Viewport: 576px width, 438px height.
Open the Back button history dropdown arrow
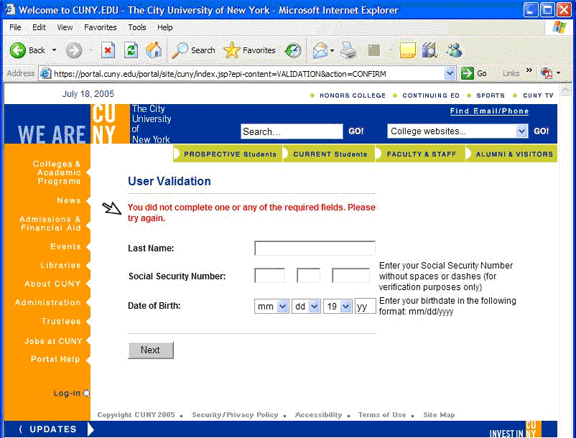pos(54,50)
